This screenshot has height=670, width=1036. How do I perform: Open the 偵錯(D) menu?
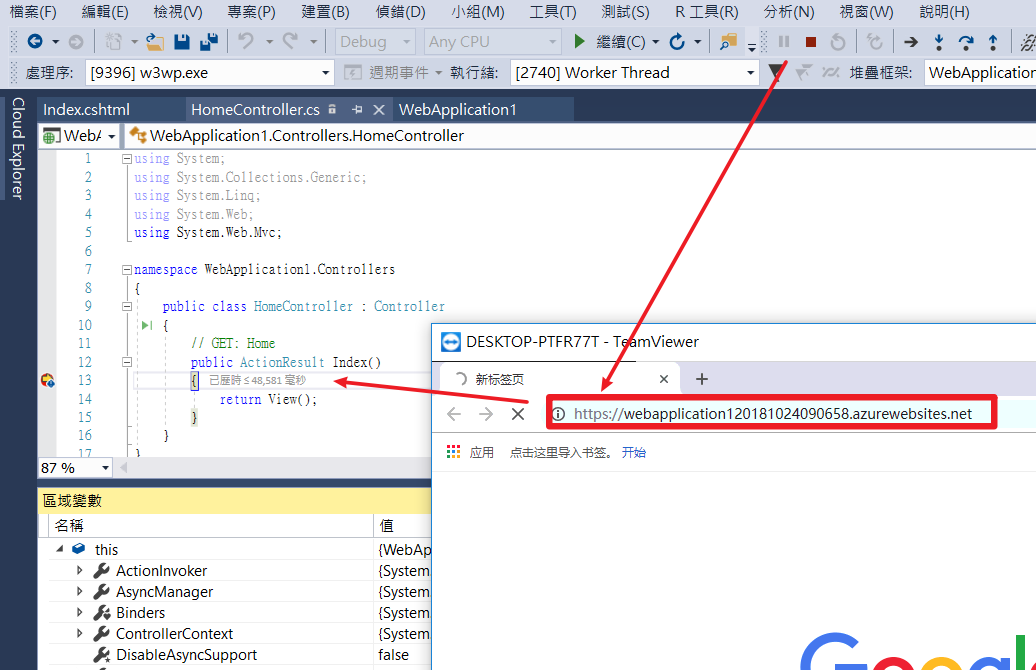tap(400, 12)
